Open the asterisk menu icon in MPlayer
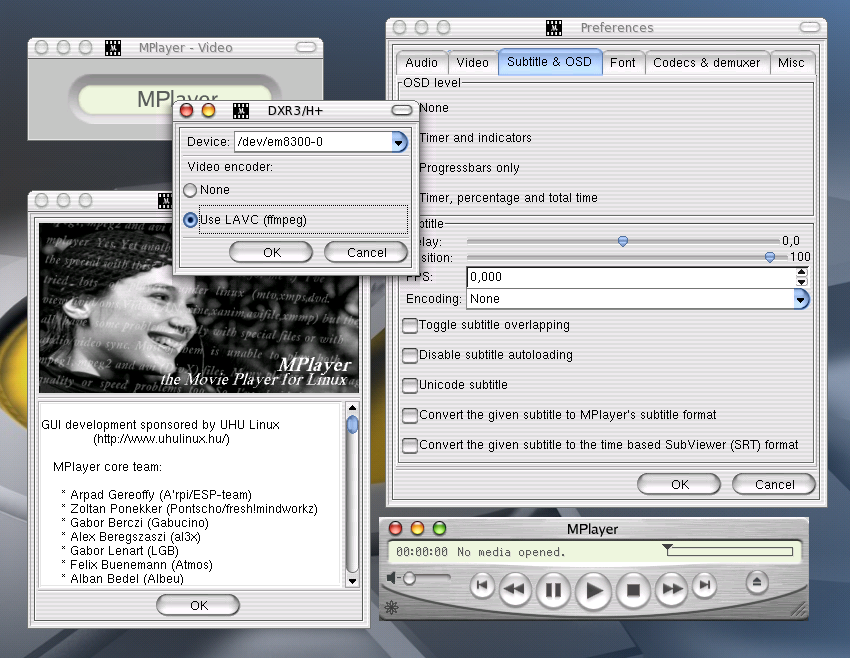The image size is (850, 658). [x=391, y=608]
